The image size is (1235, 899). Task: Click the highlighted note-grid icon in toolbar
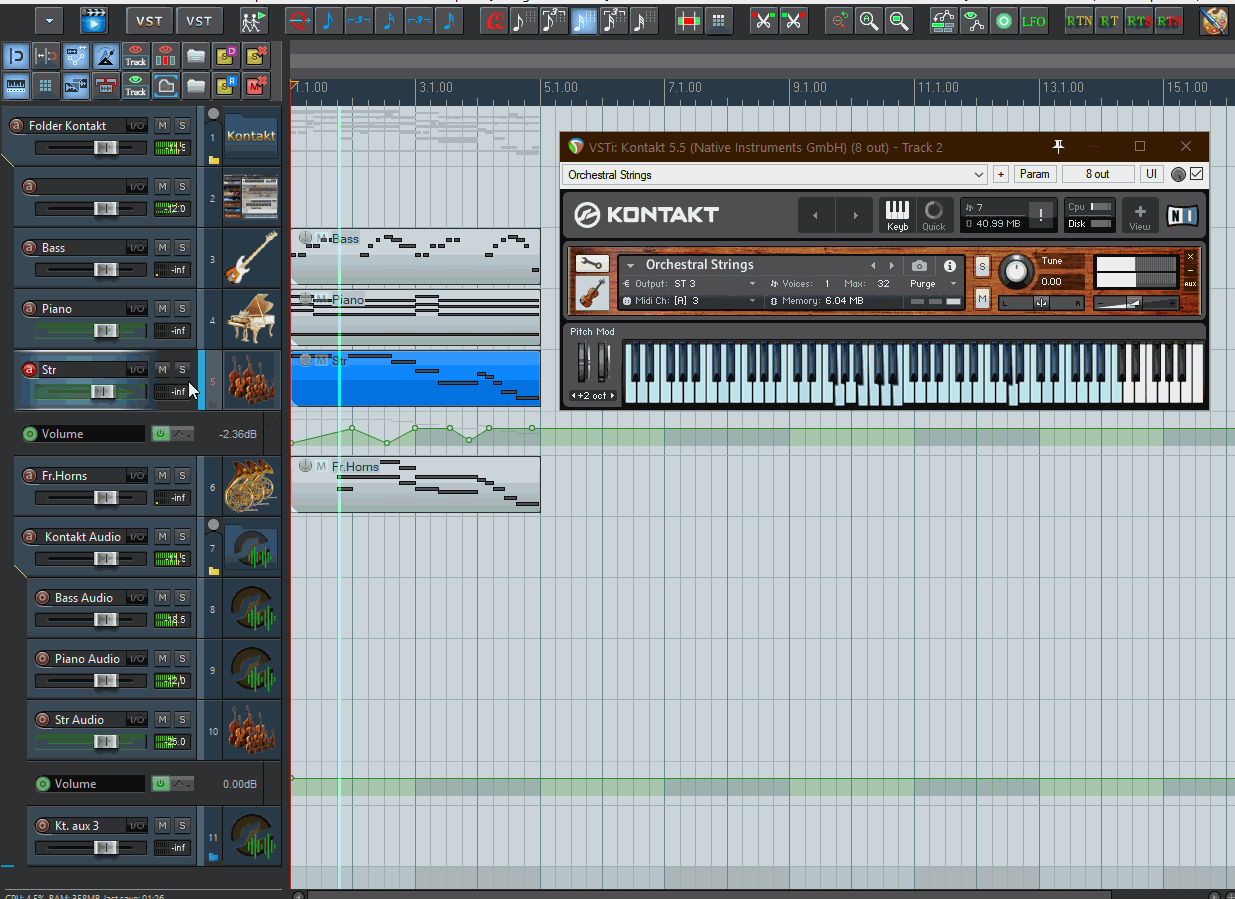pos(583,20)
